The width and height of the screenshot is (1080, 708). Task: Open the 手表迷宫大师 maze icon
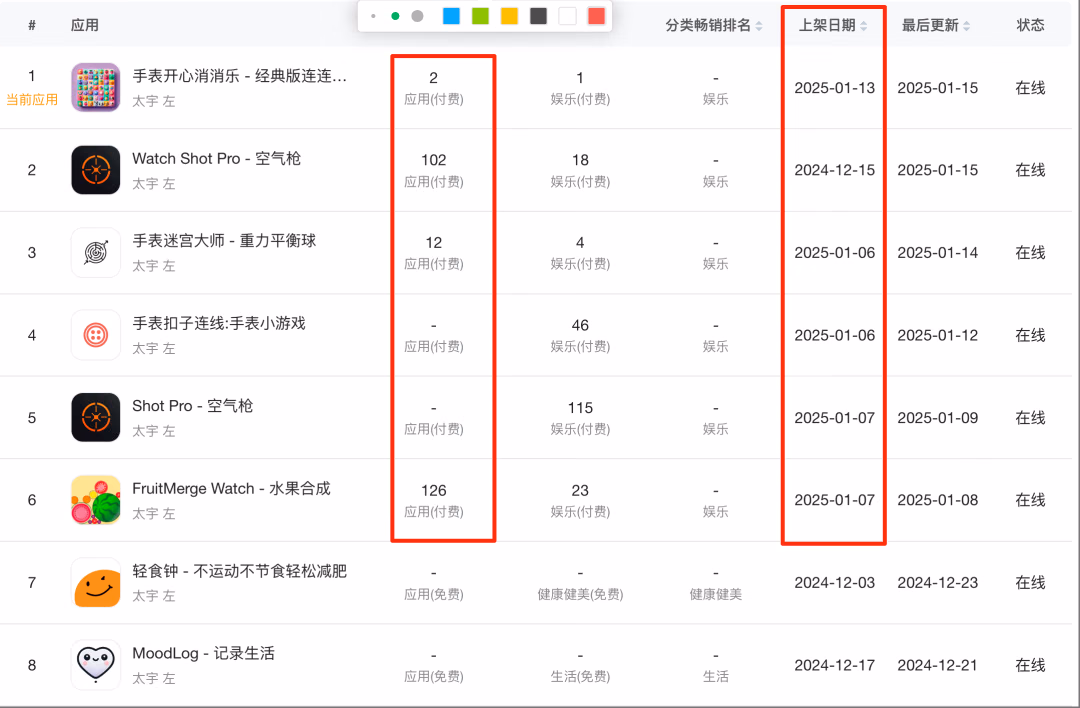(x=96, y=253)
